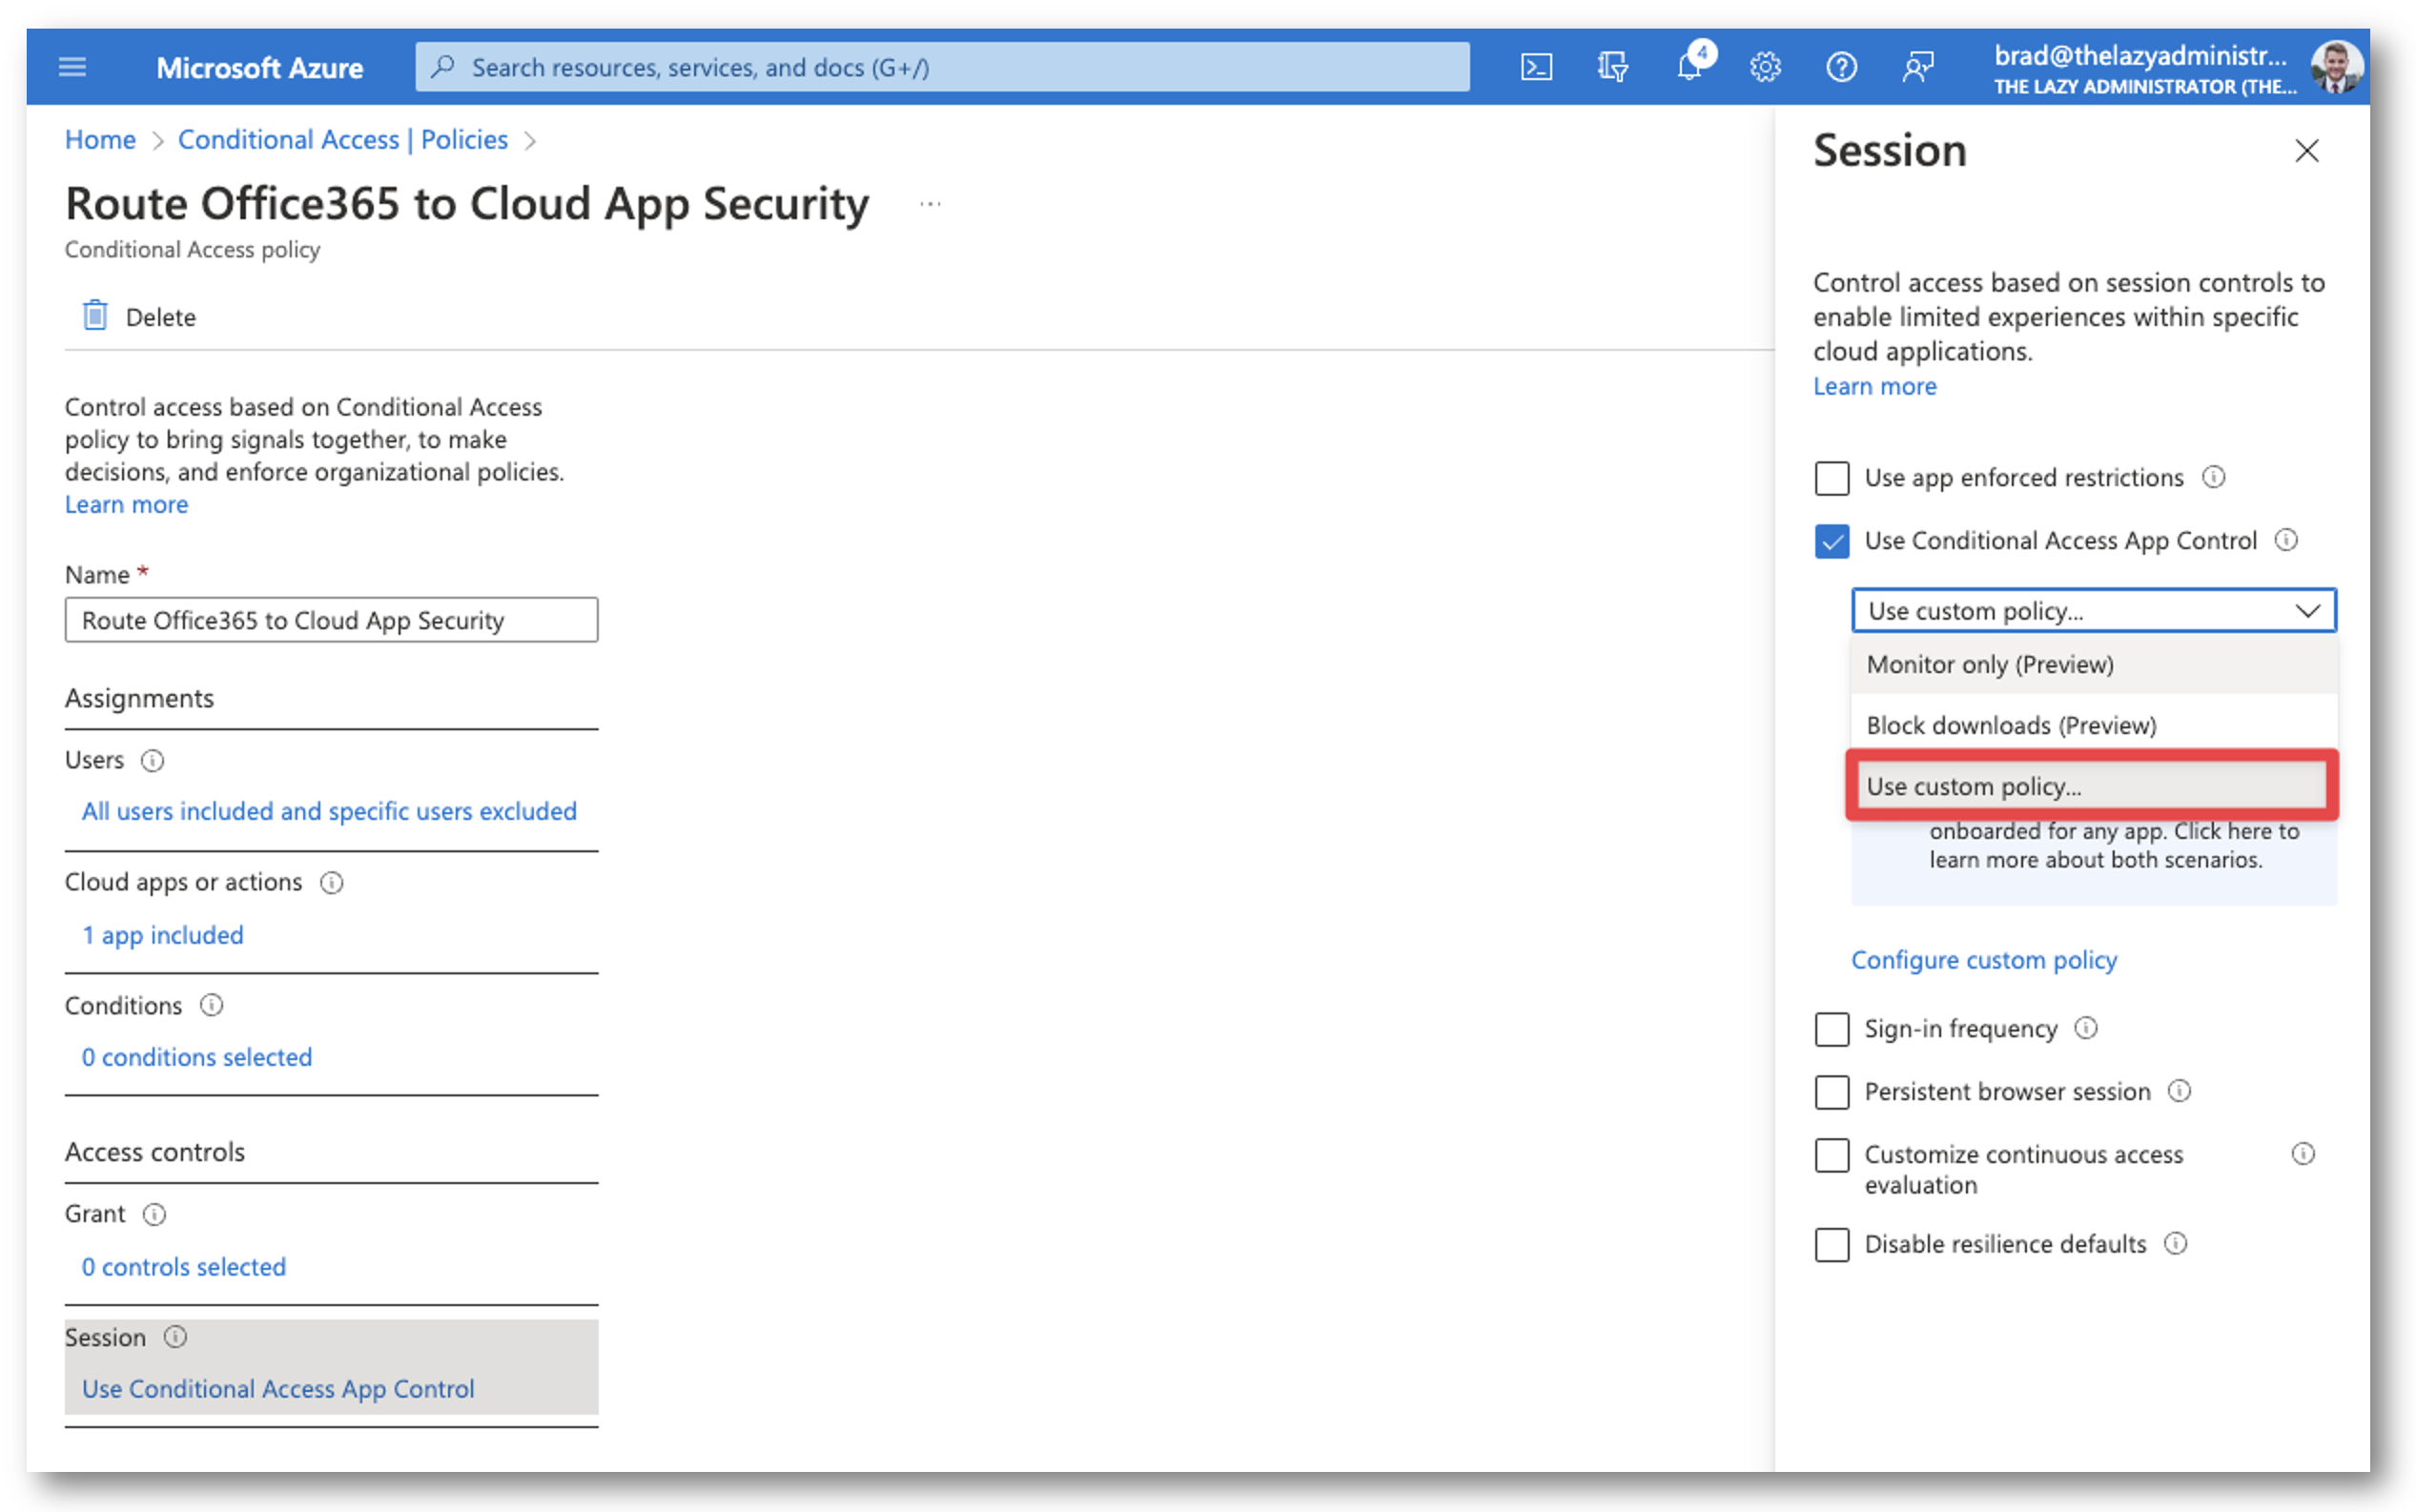Uncheck Use Conditional Access App Control
Image resolution: width=2416 pixels, height=1512 pixels.
click(x=1832, y=541)
